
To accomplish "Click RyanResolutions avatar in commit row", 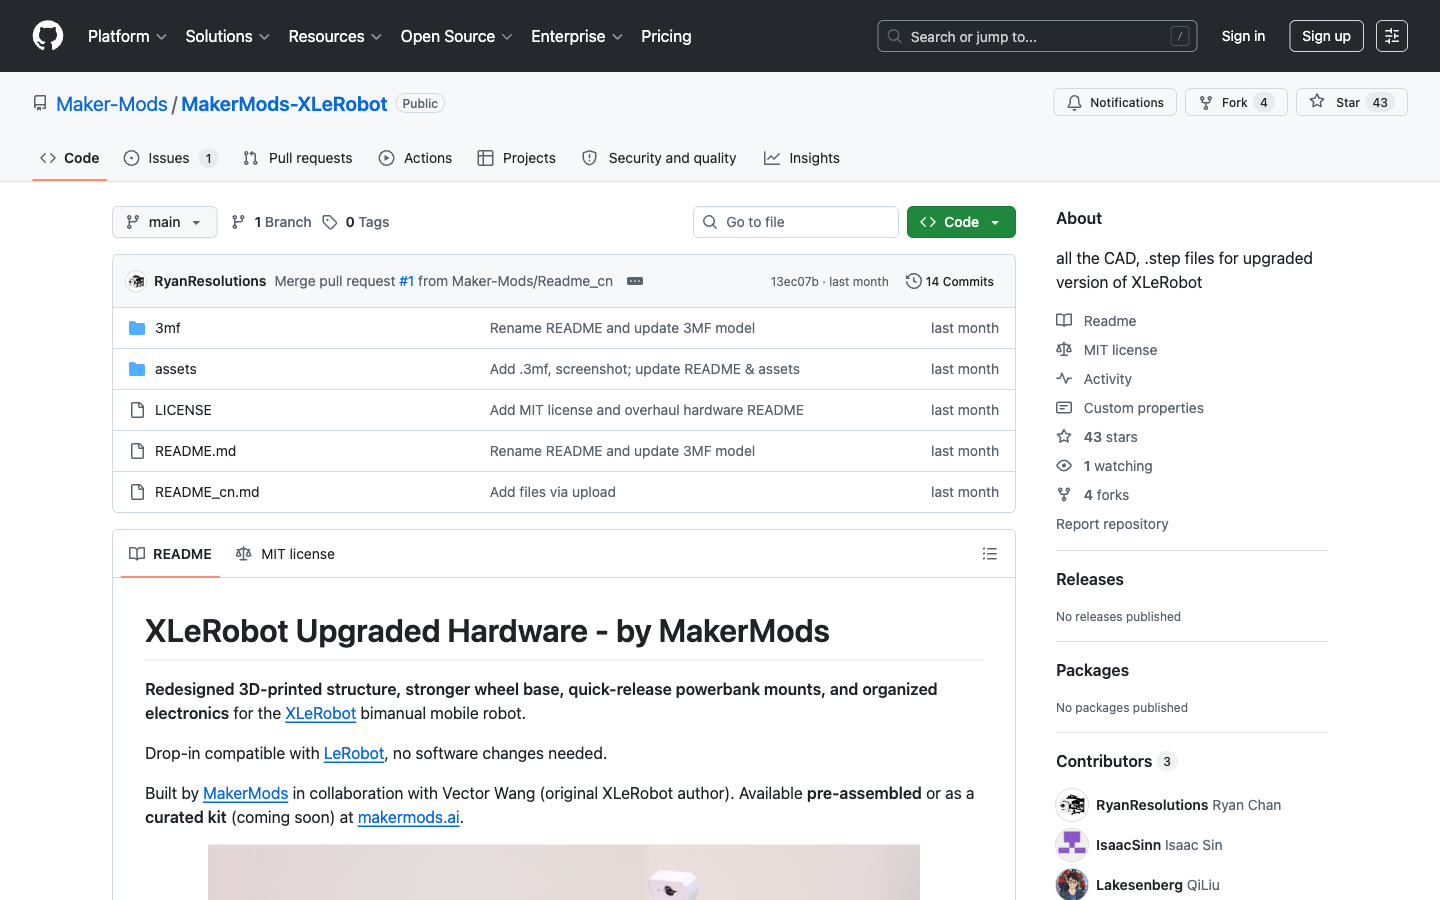I will click(x=137, y=281).
